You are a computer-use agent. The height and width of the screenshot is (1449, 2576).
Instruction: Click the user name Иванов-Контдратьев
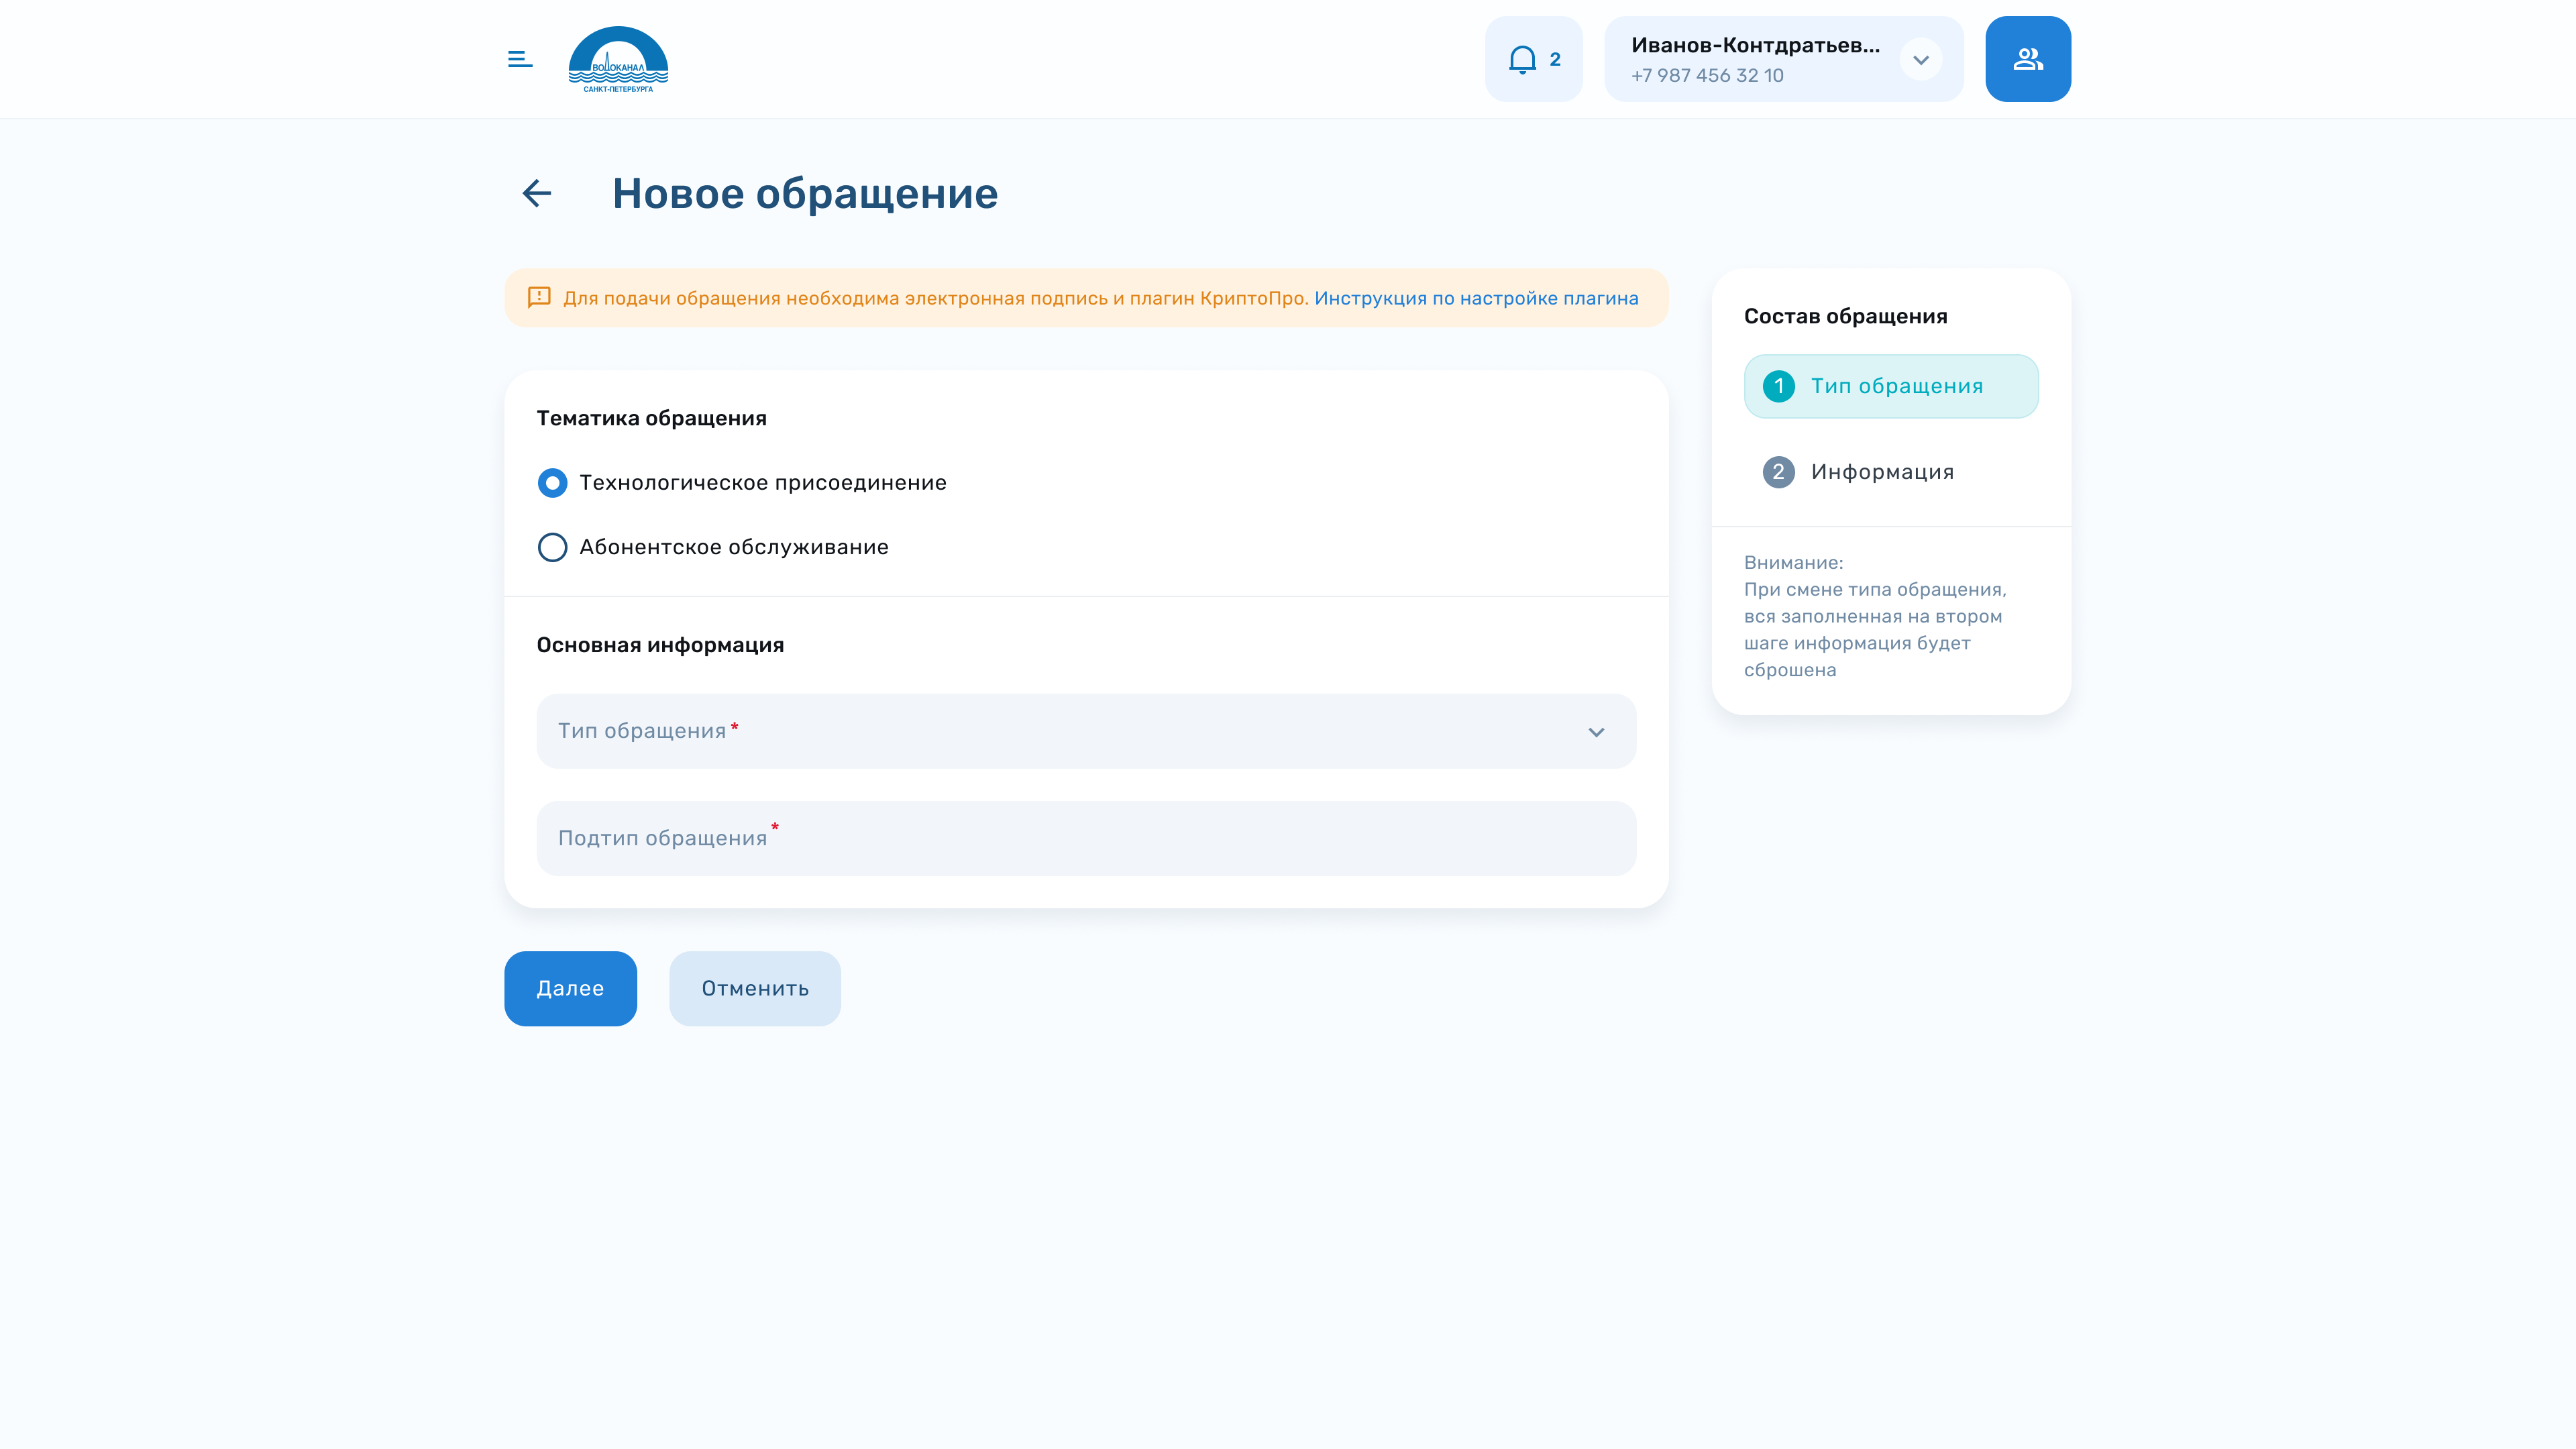coord(1755,45)
